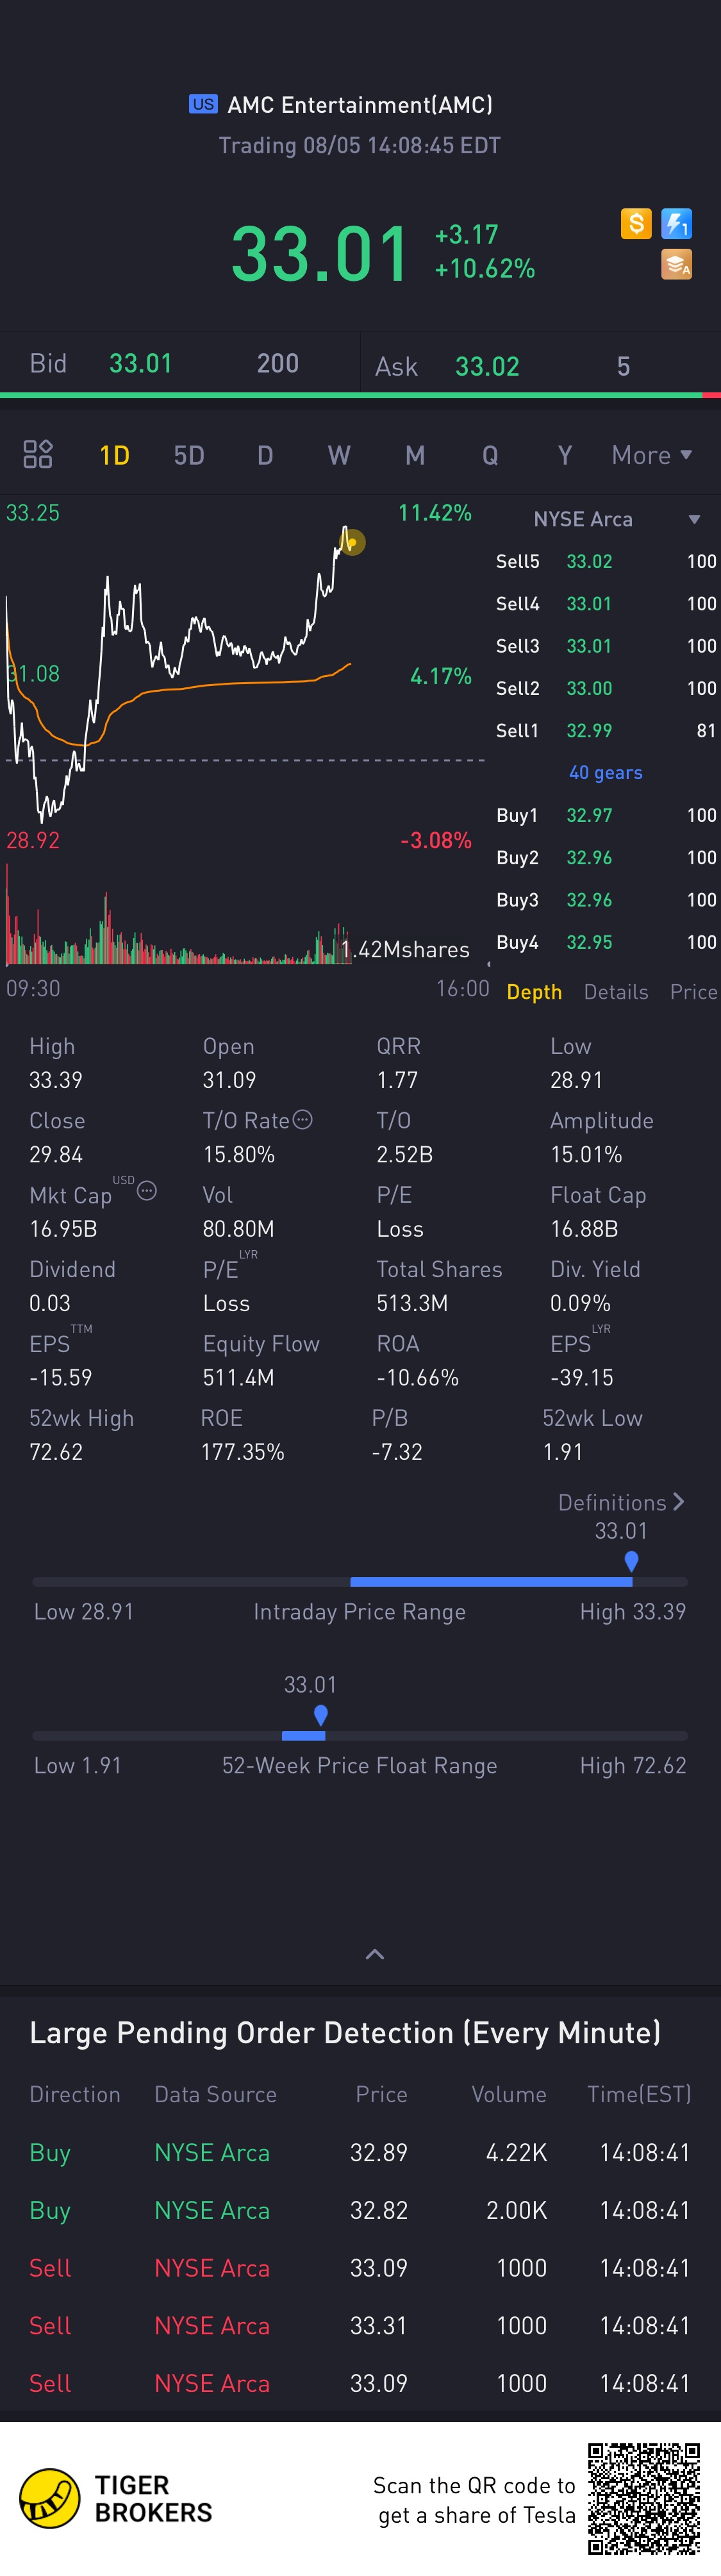
Task: Tap the stacked layers badge icon
Action: coord(677,264)
